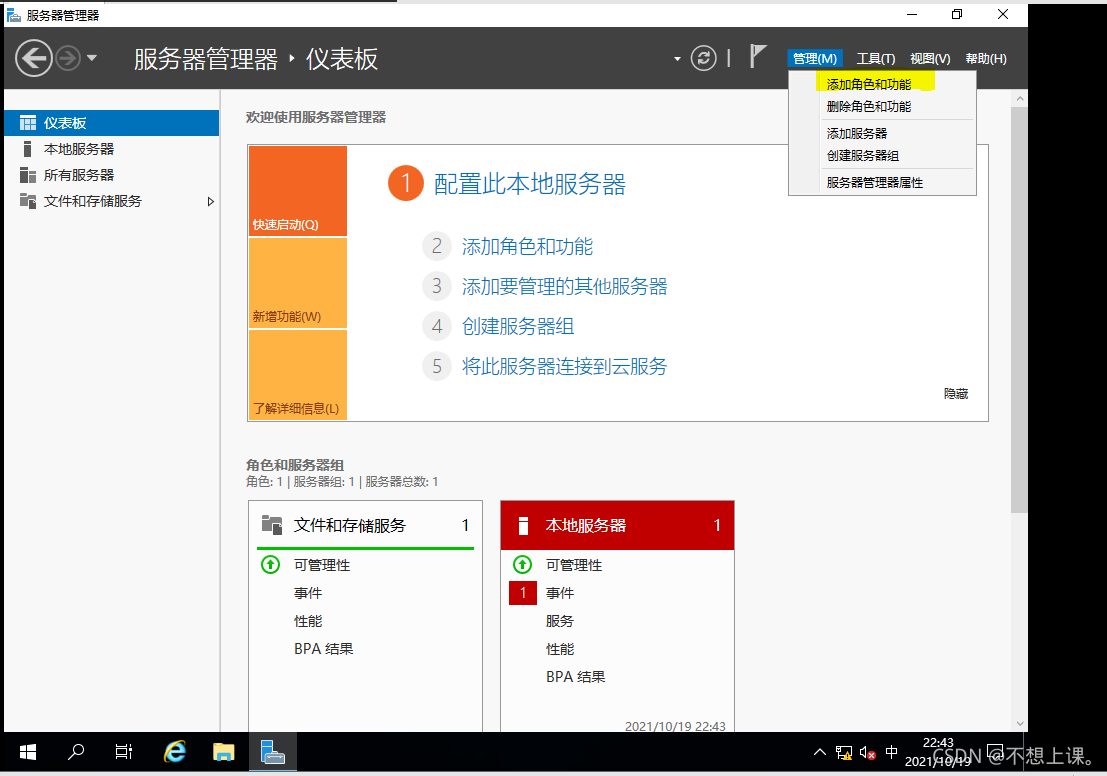
Task: Click green status icon in 本地服务器 tile
Action: [x=522, y=565]
